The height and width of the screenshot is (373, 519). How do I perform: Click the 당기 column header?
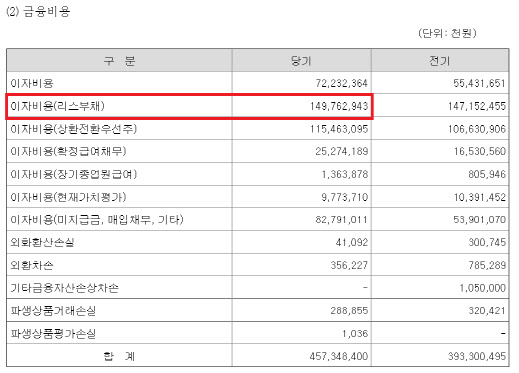point(301,61)
